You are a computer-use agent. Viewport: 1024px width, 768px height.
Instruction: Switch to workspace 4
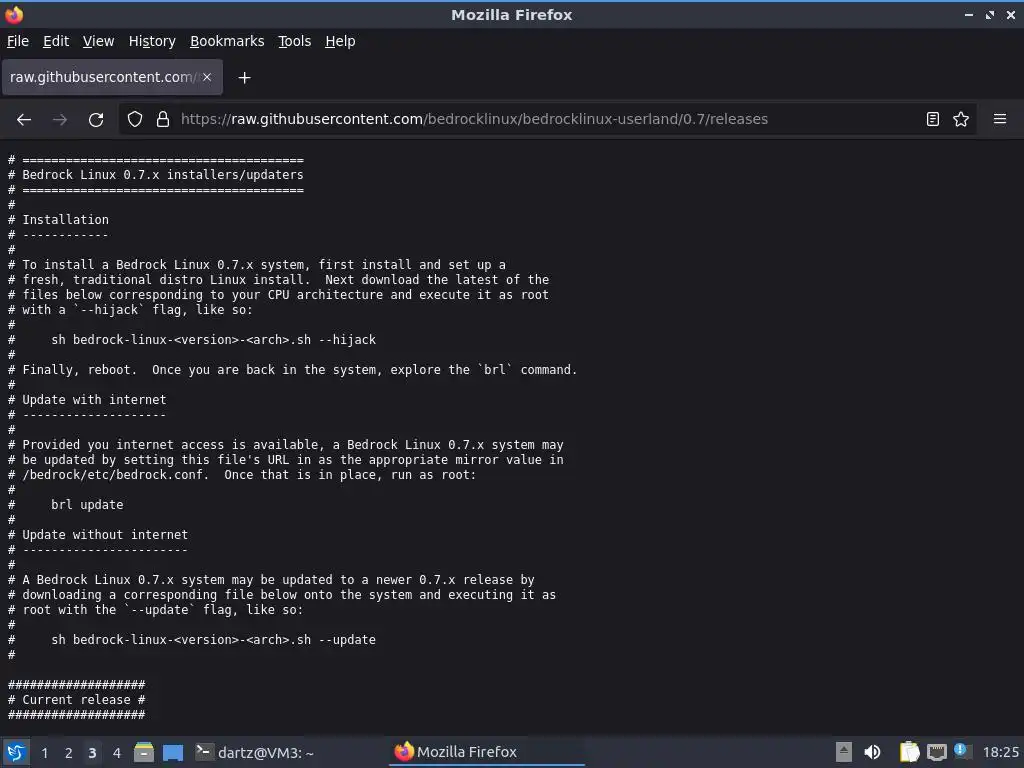coord(116,753)
